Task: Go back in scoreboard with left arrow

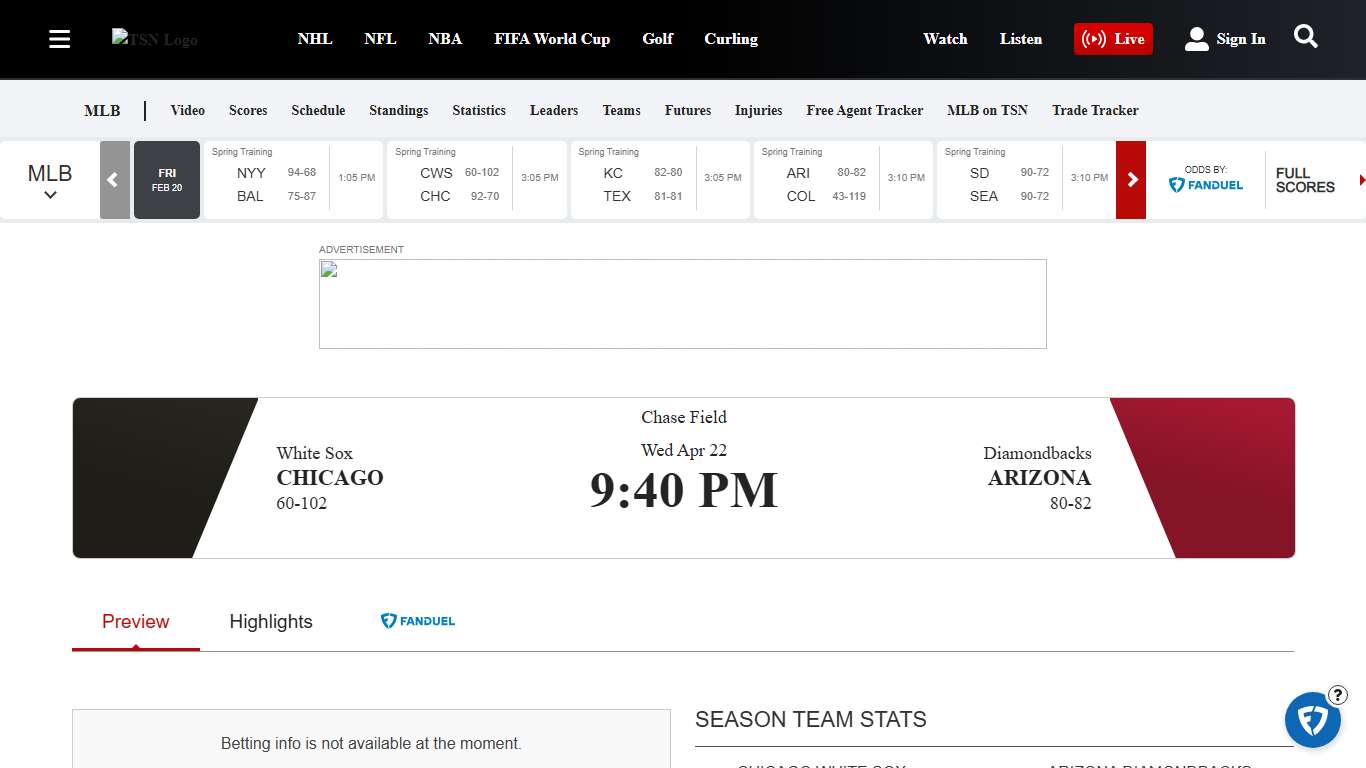Action: click(114, 180)
